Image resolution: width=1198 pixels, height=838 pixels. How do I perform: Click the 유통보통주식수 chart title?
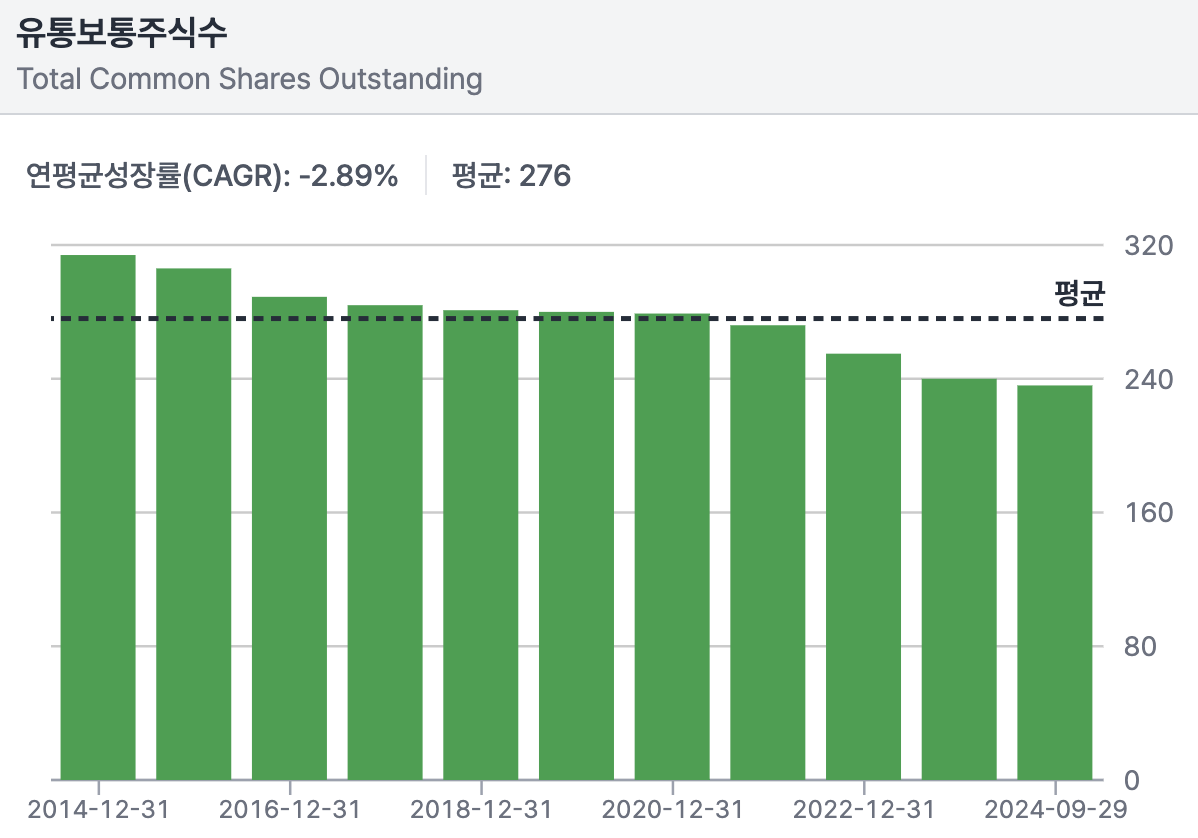click(x=122, y=34)
